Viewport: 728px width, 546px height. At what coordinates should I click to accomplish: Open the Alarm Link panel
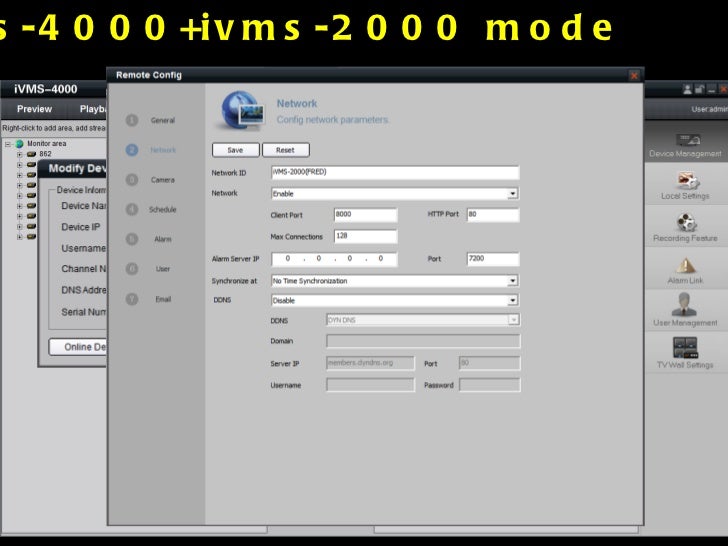pos(685,270)
